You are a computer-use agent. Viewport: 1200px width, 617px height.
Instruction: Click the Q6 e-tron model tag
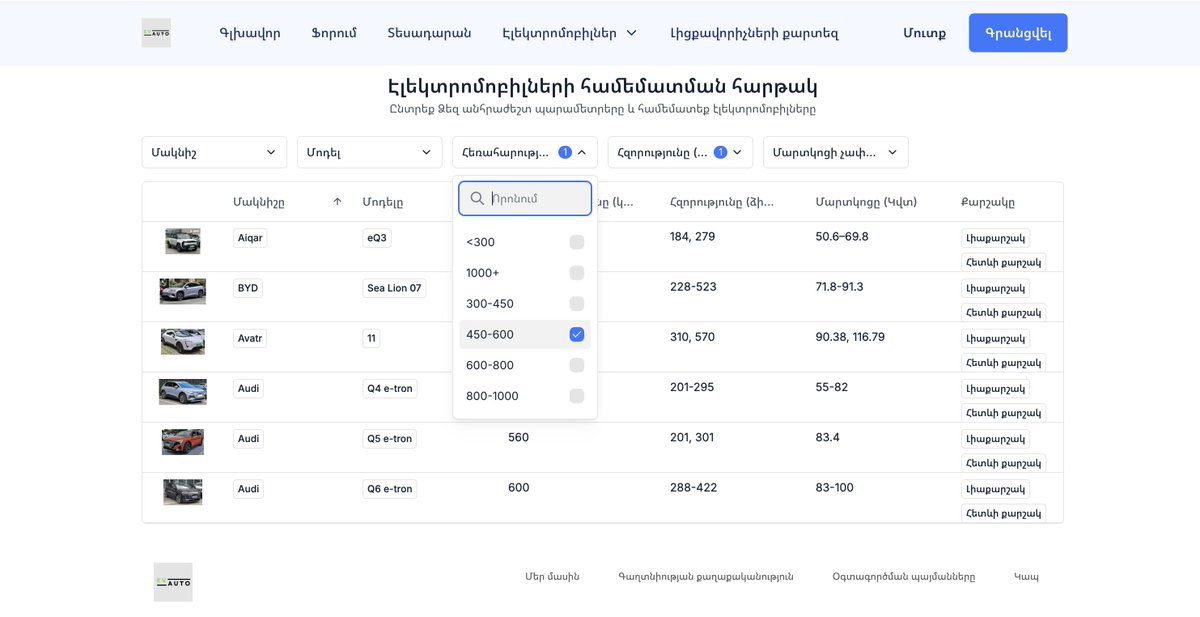pyautogui.click(x=390, y=488)
